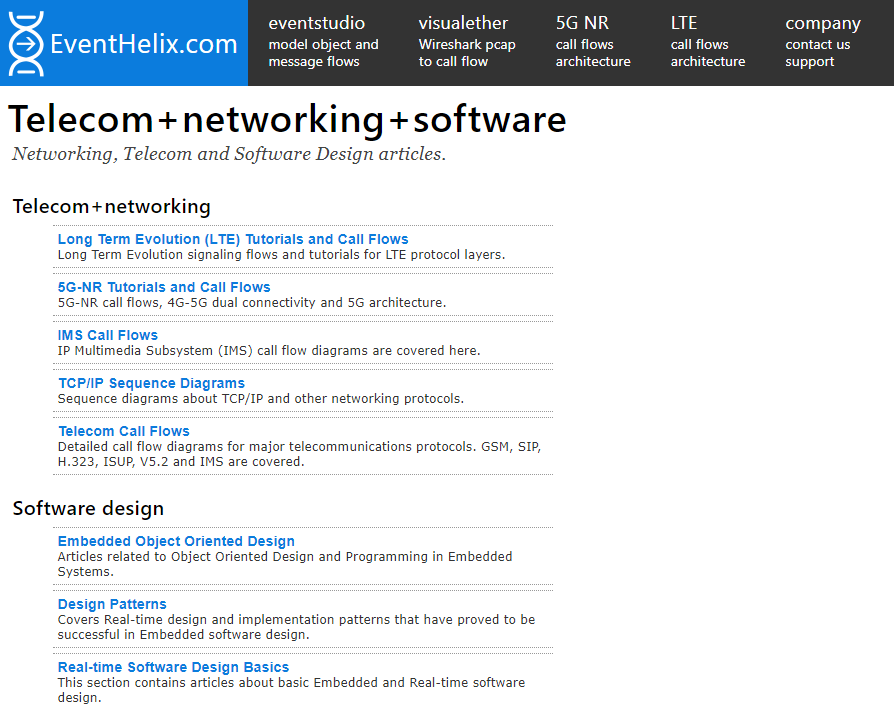Click the EventHelix DNA helix logo icon

tap(26, 44)
